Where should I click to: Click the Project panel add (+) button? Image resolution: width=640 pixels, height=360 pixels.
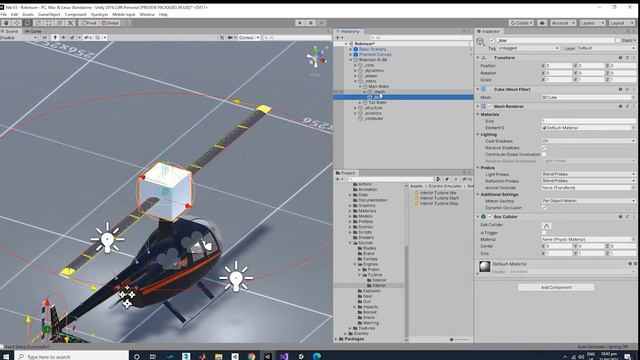(x=338, y=179)
